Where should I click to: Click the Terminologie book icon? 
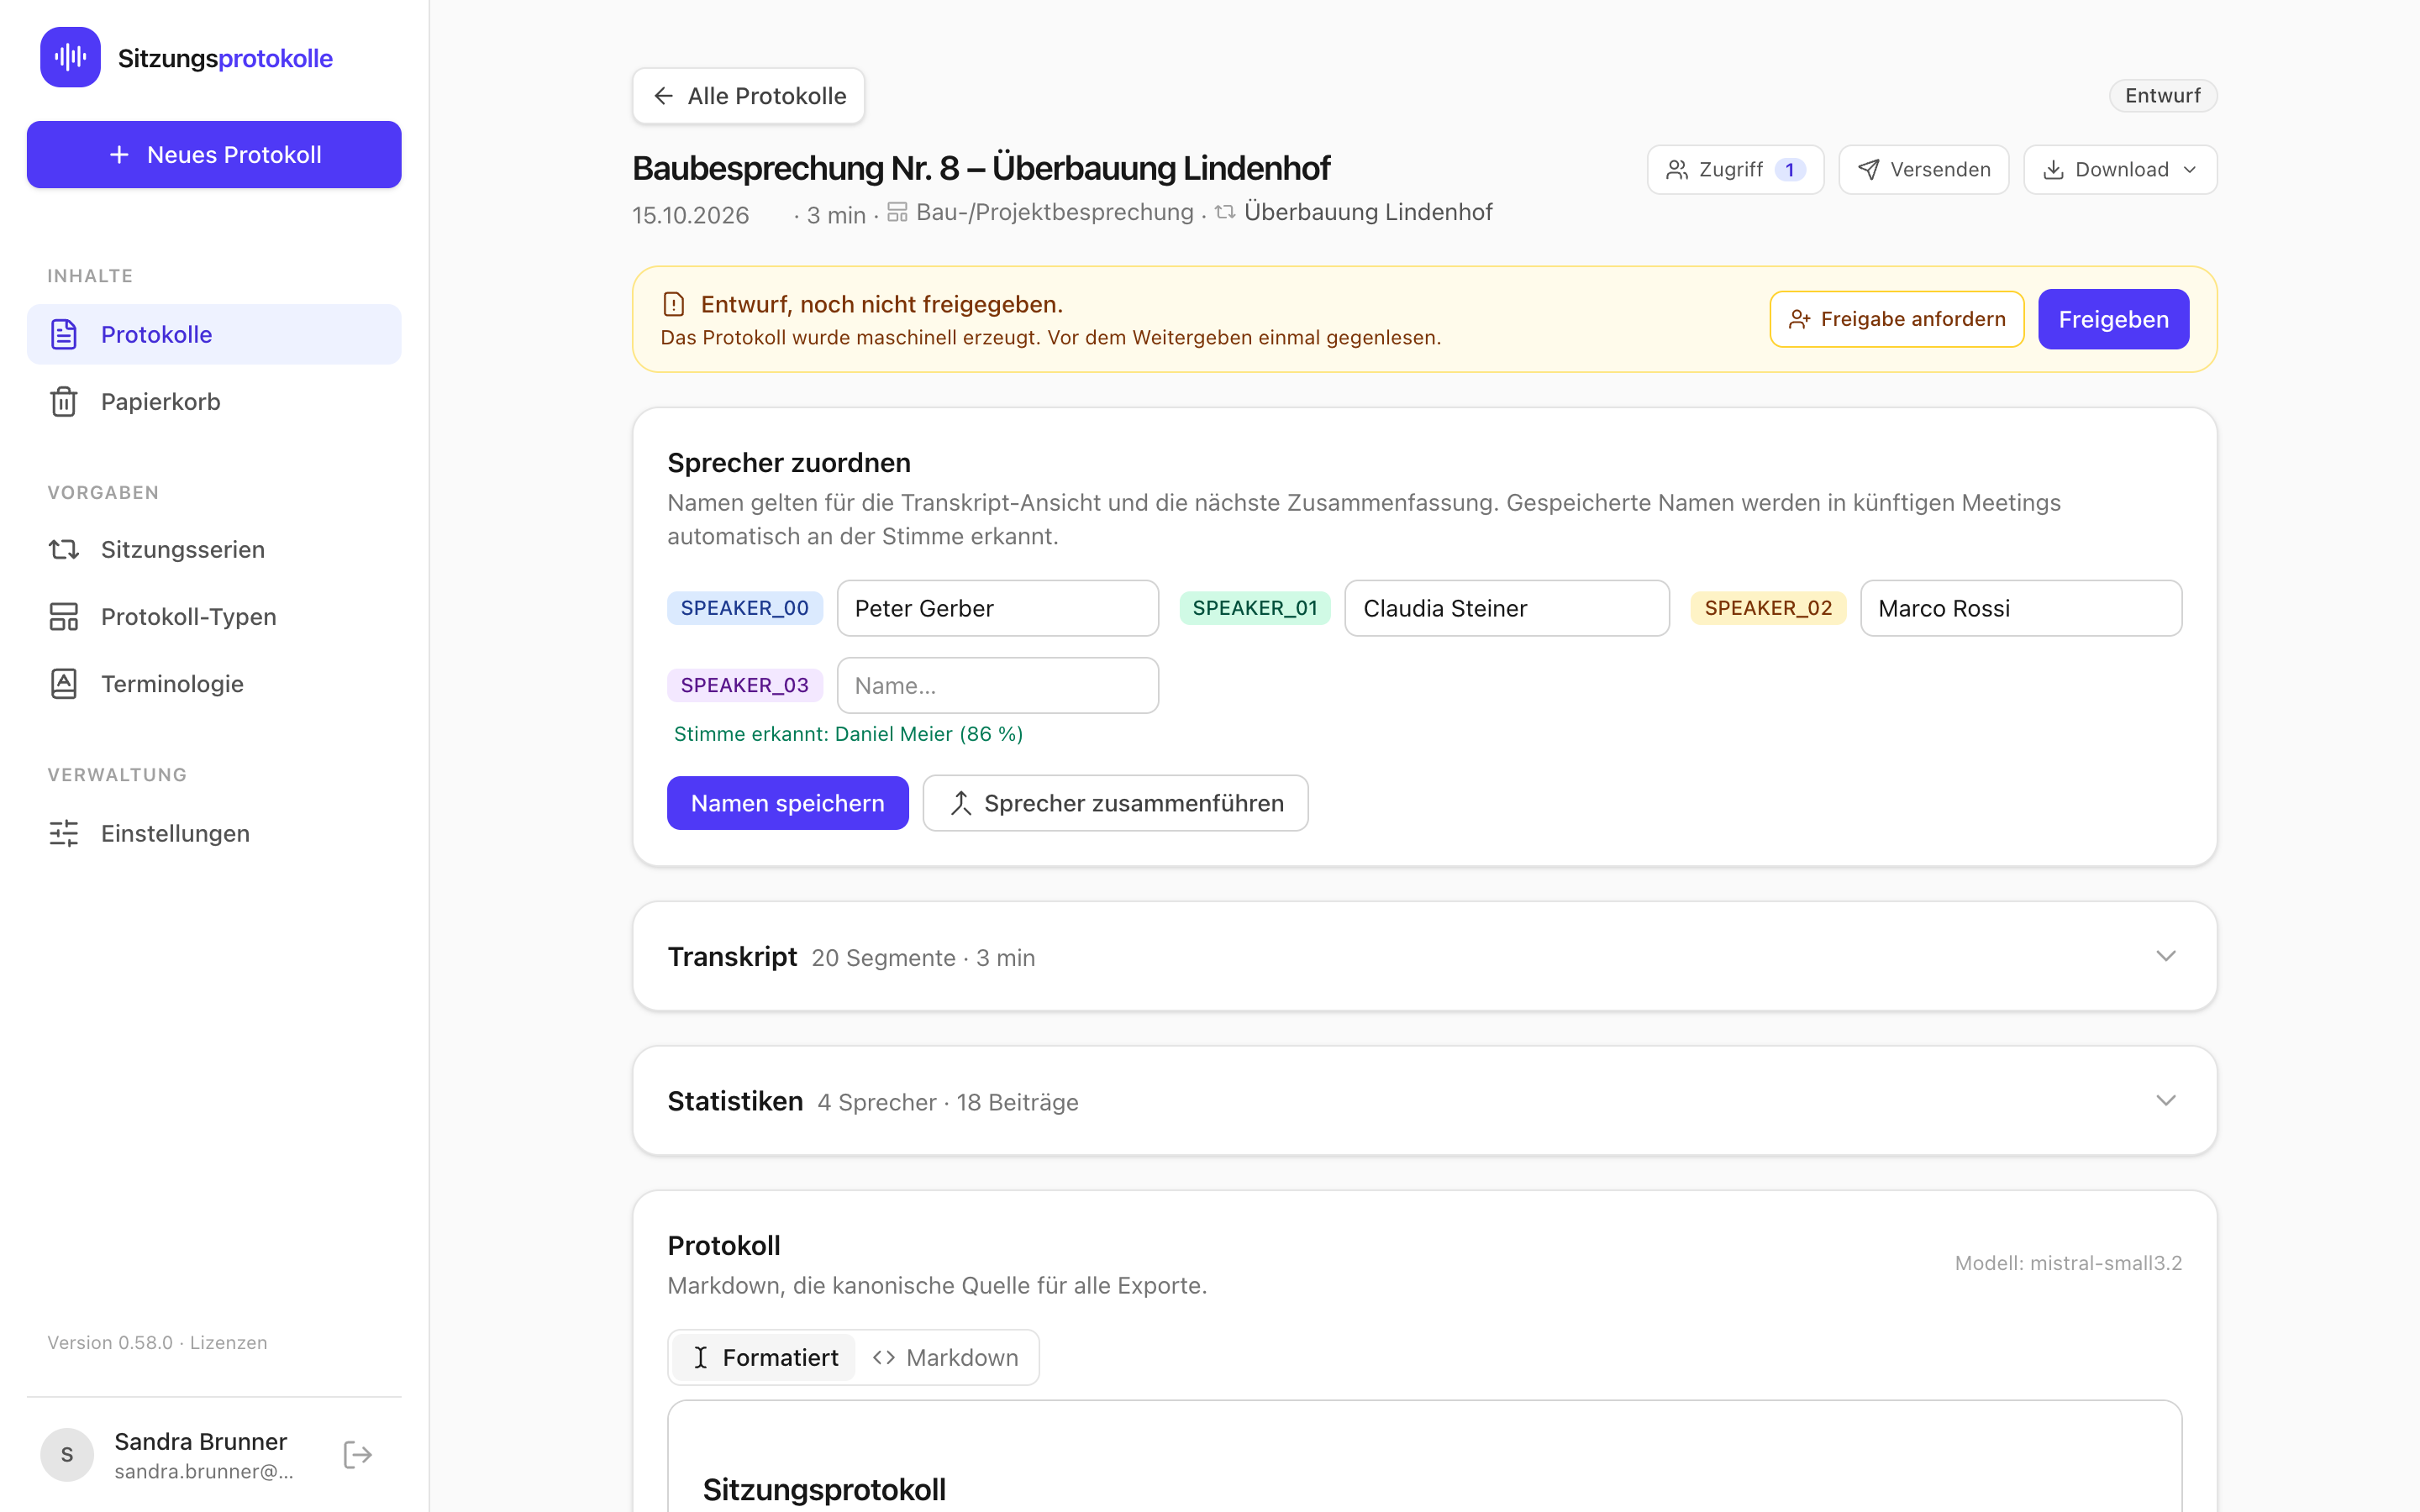coord(64,683)
